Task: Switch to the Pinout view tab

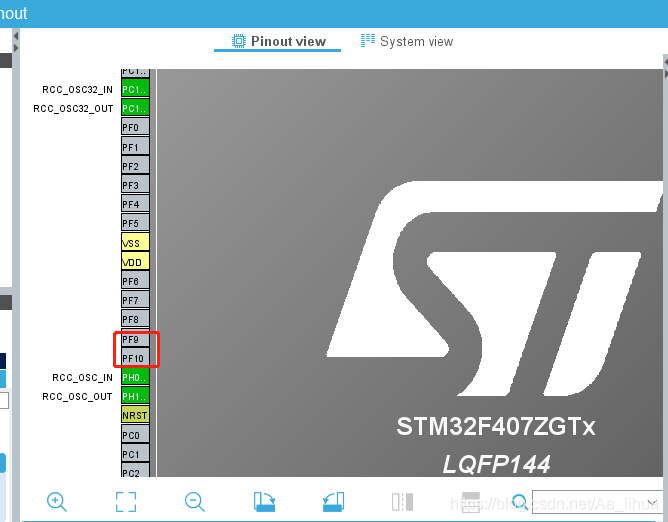Action: click(x=279, y=41)
